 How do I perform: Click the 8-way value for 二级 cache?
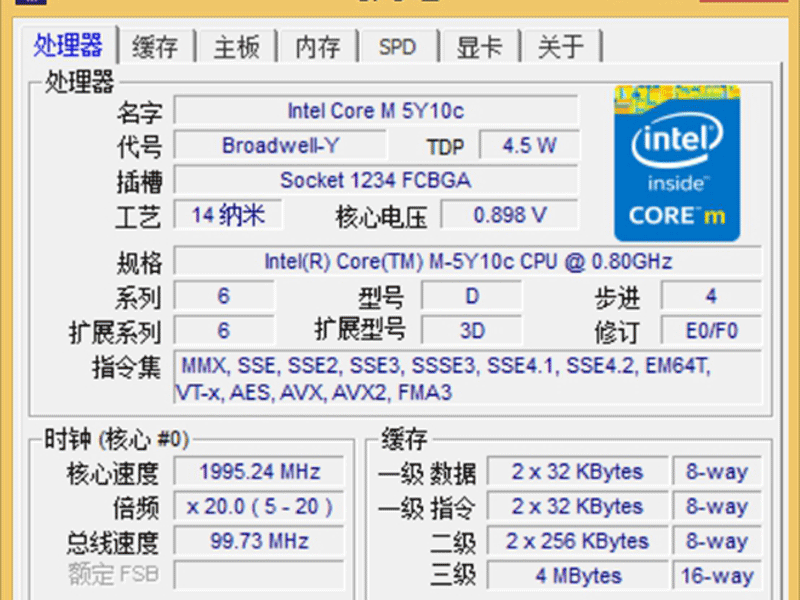717,541
